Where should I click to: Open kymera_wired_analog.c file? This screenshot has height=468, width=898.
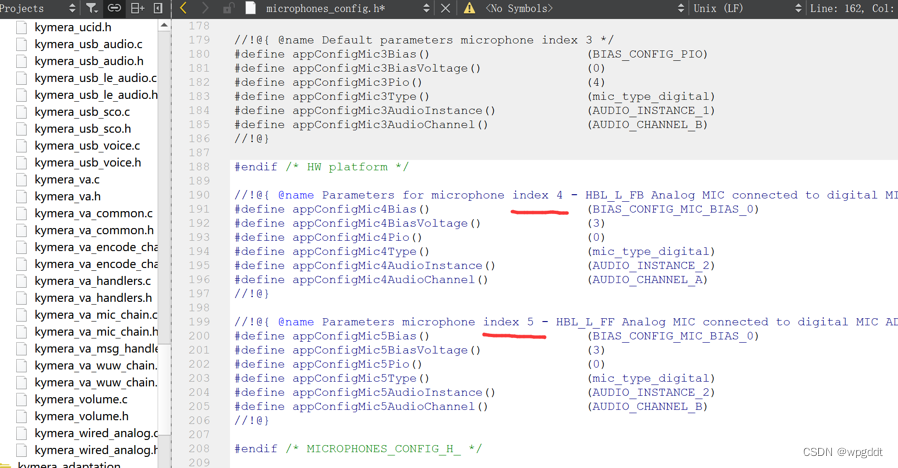pos(96,432)
